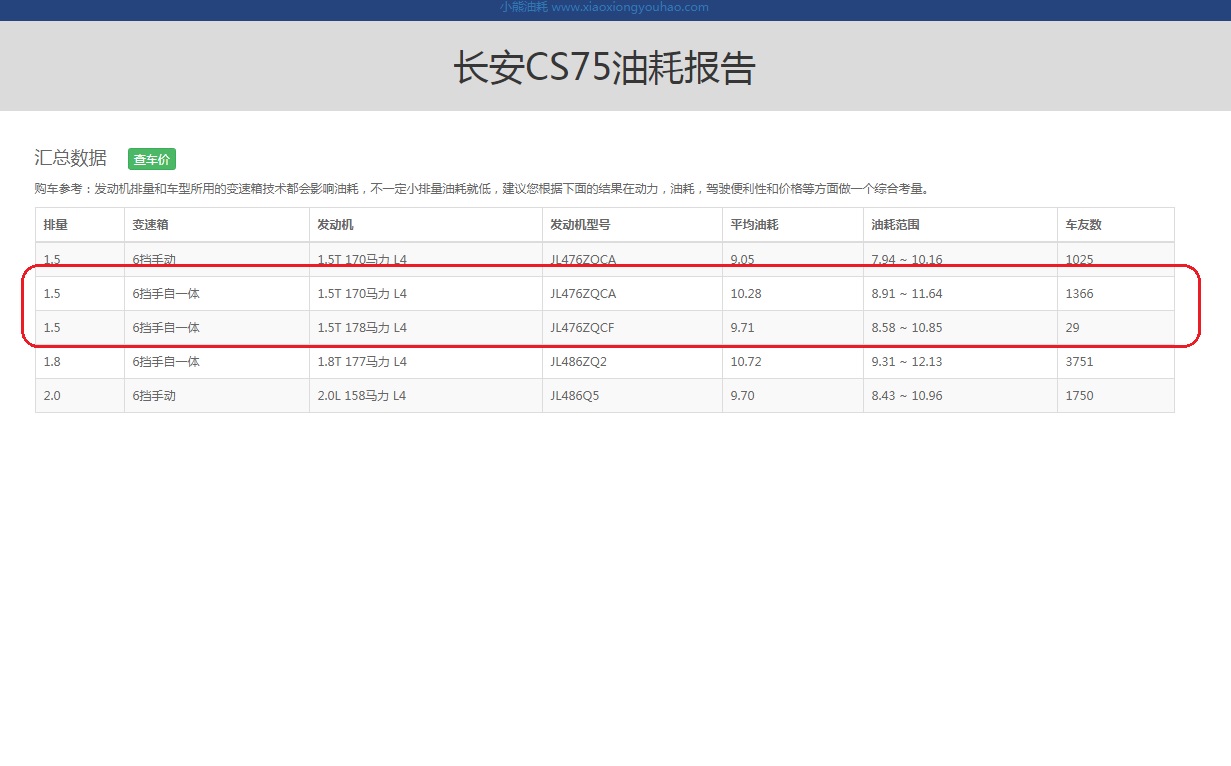Select engine model JL486Q5
Screen dimensions: 1231x766
pos(575,396)
